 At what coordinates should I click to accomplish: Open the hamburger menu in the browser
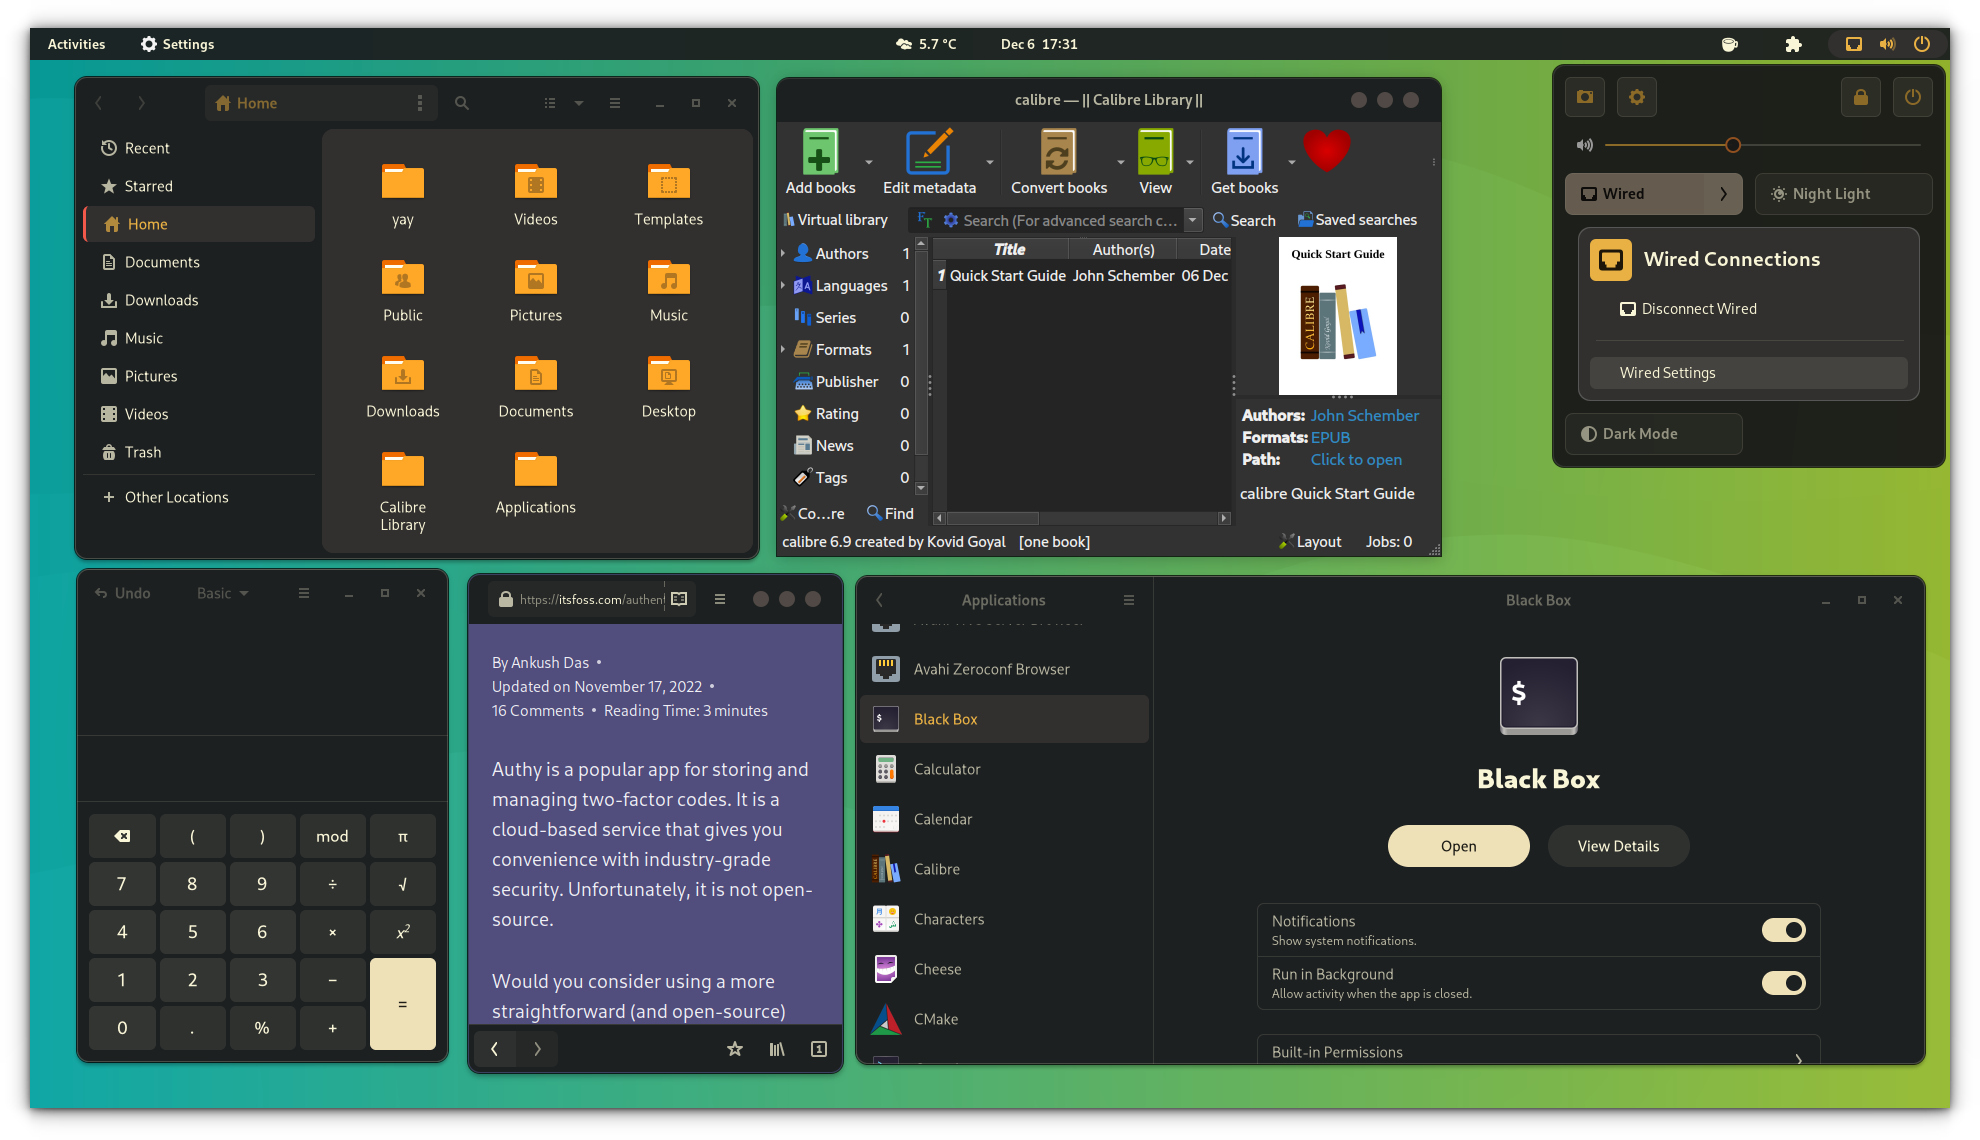(720, 599)
